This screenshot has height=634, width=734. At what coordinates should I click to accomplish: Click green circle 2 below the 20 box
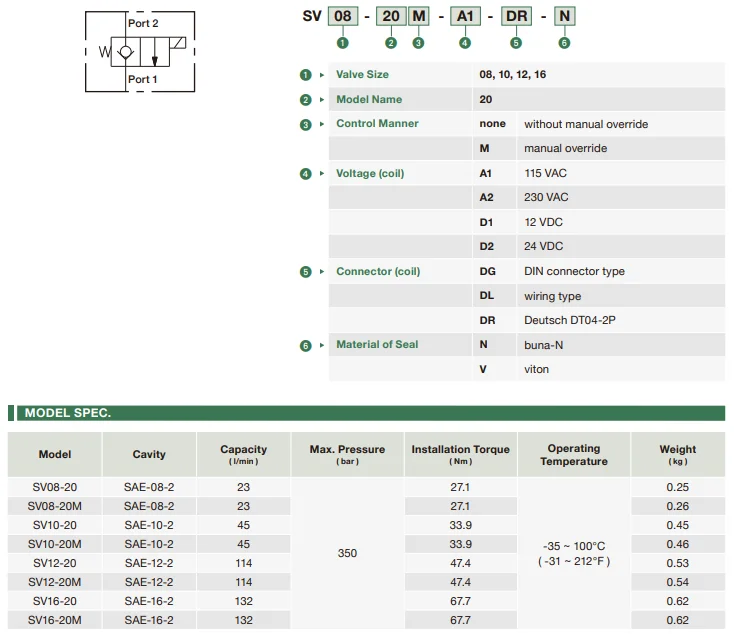pyautogui.click(x=391, y=43)
